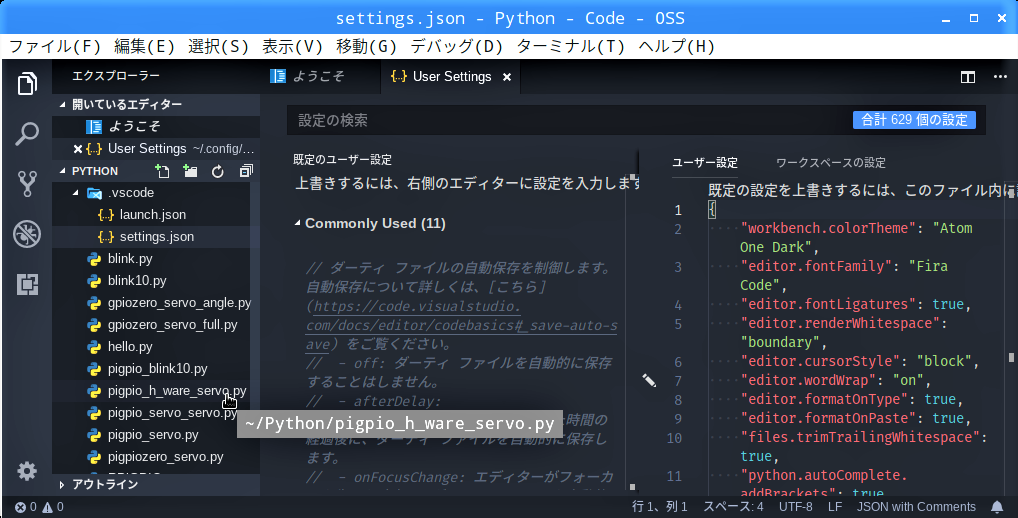The width and height of the screenshot is (1018, 518).
Task: Open the デバッグ(D) menu
Action: click(x=456, y=47)
